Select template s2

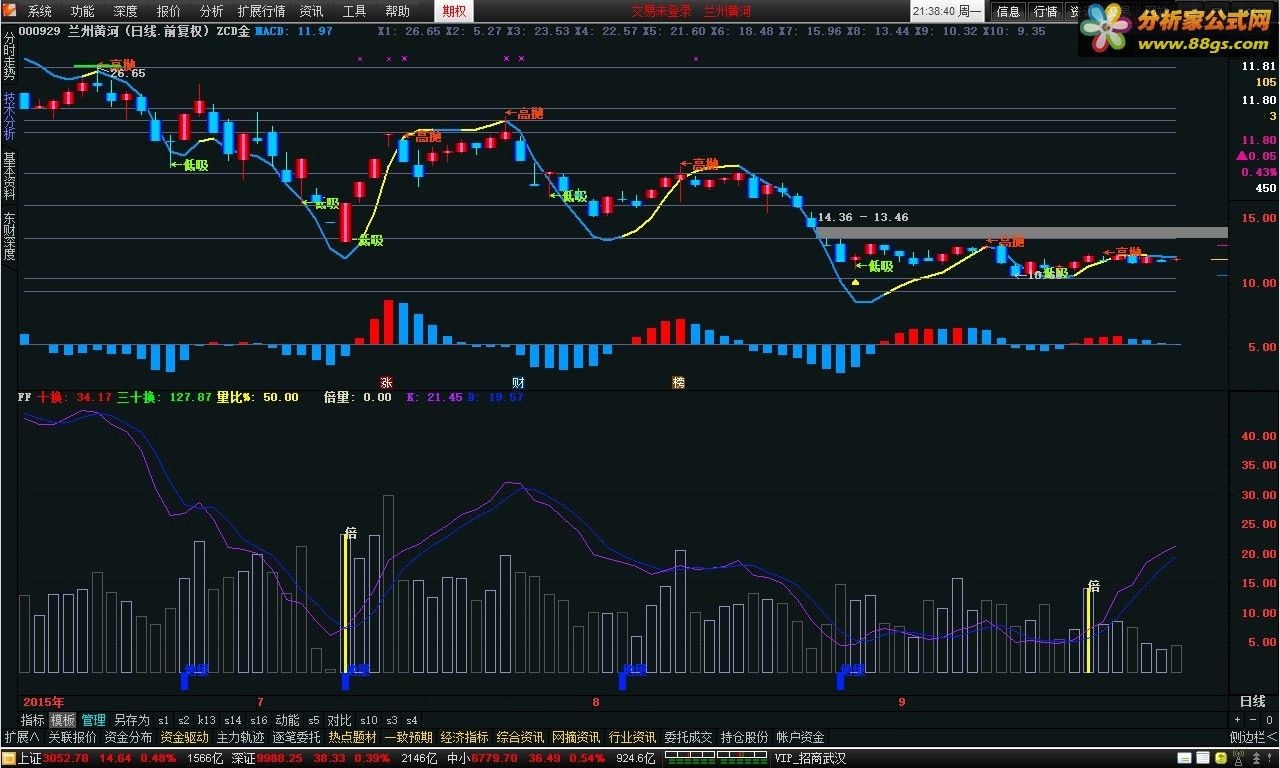(x=184, y=720)
